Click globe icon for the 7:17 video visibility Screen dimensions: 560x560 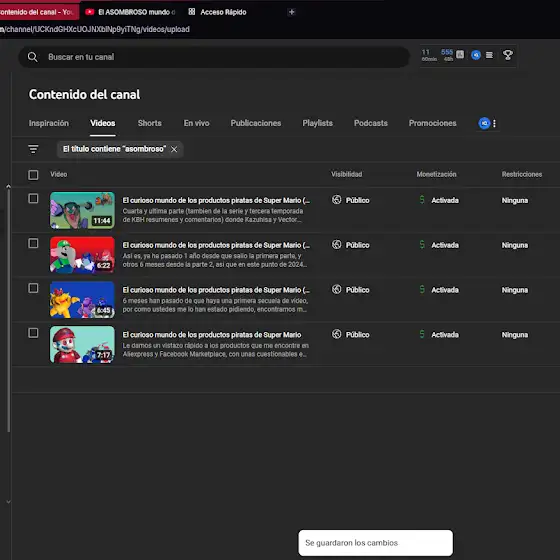pyautogui.click(x=336, y=334)
